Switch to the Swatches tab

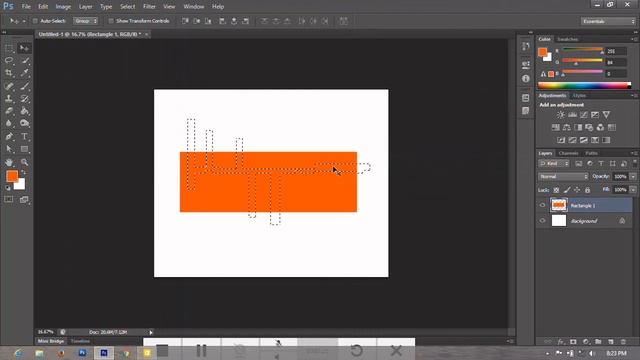567,39
